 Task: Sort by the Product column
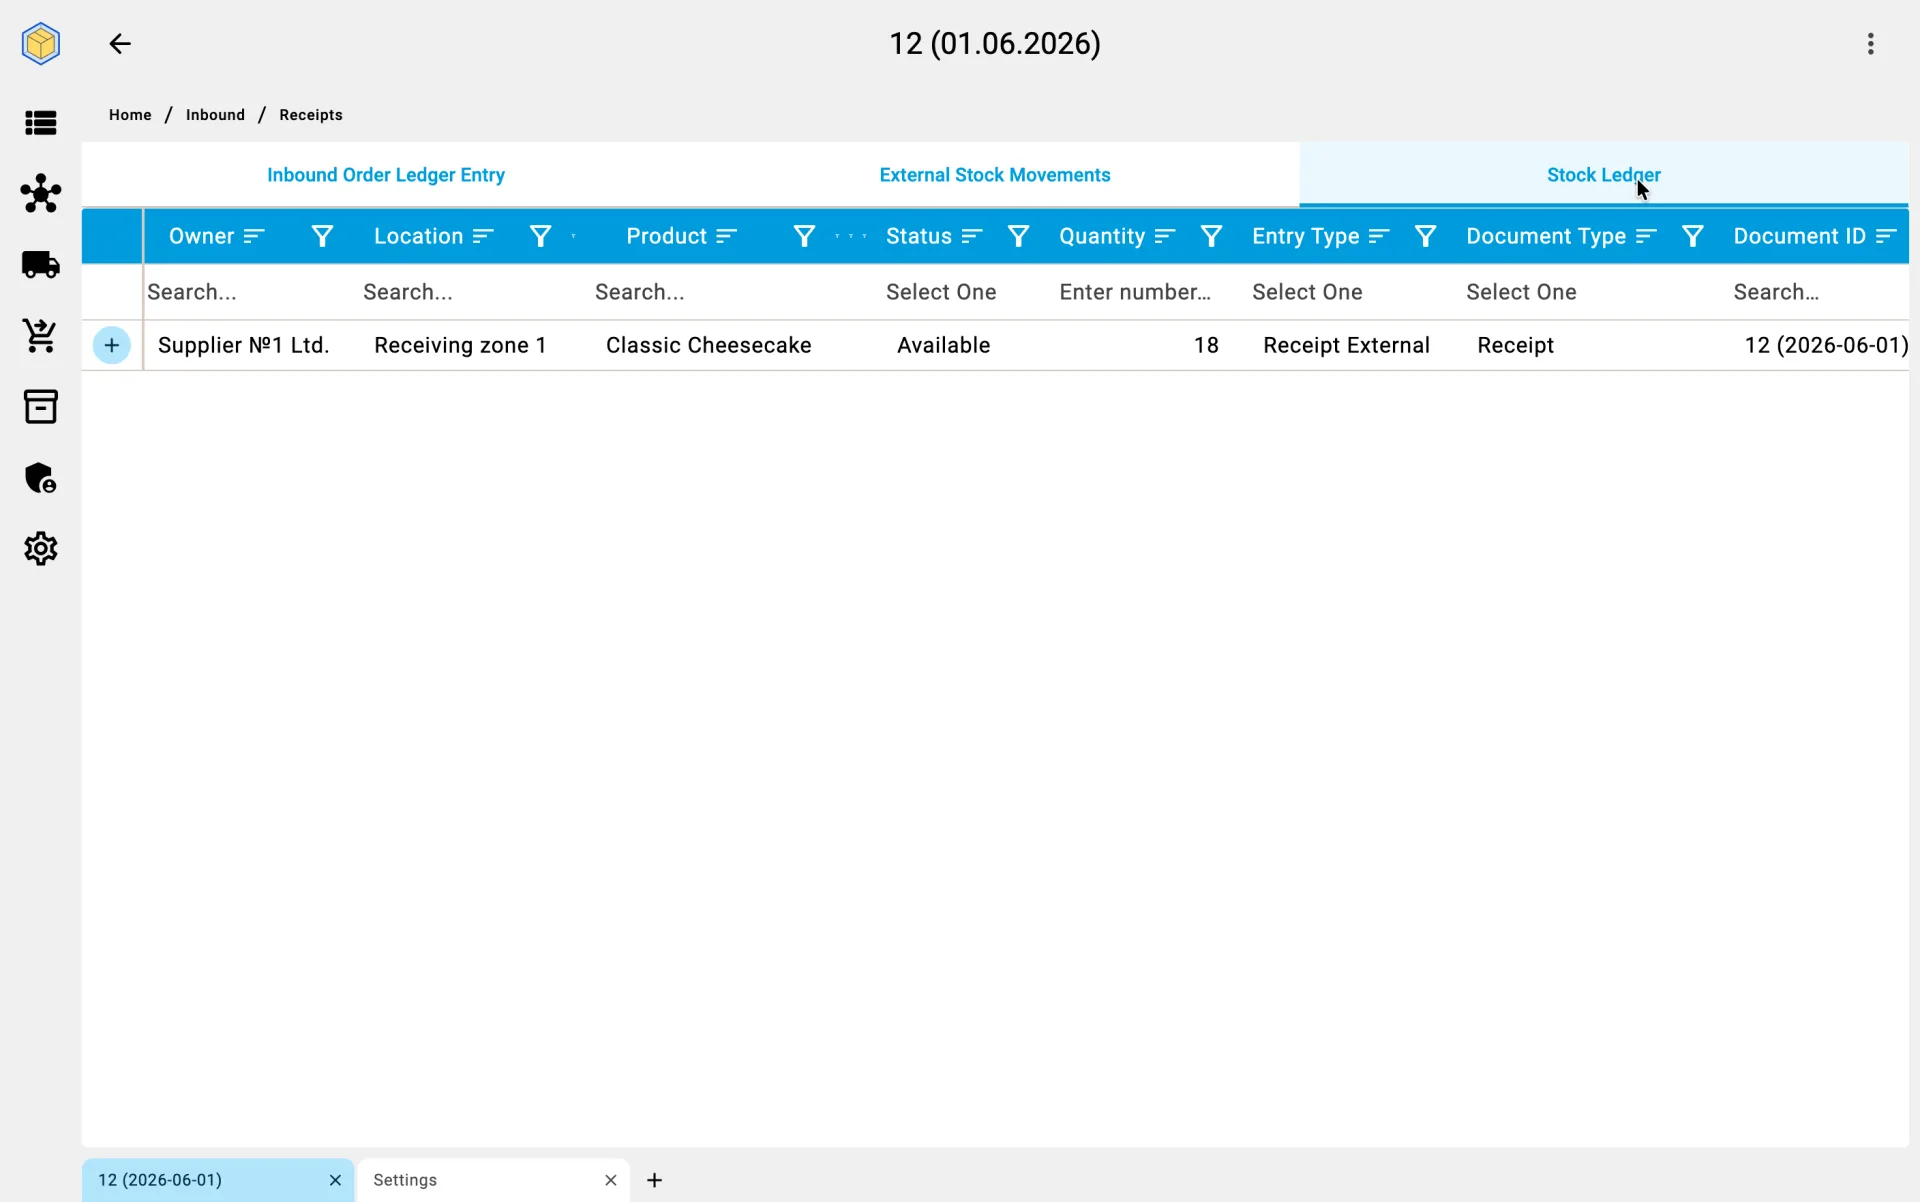click(727, 237)
